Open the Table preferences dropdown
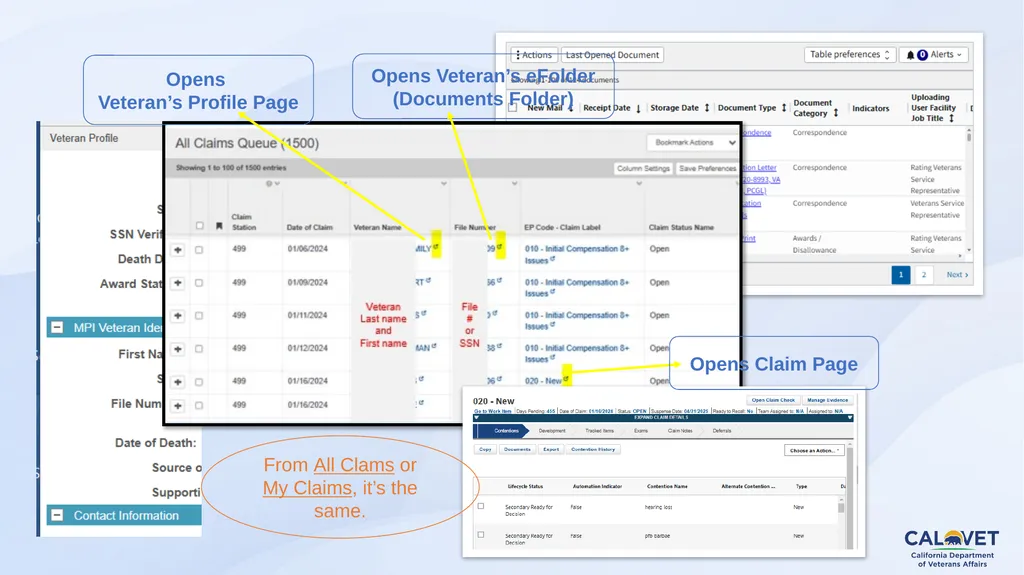 [849, 55]
